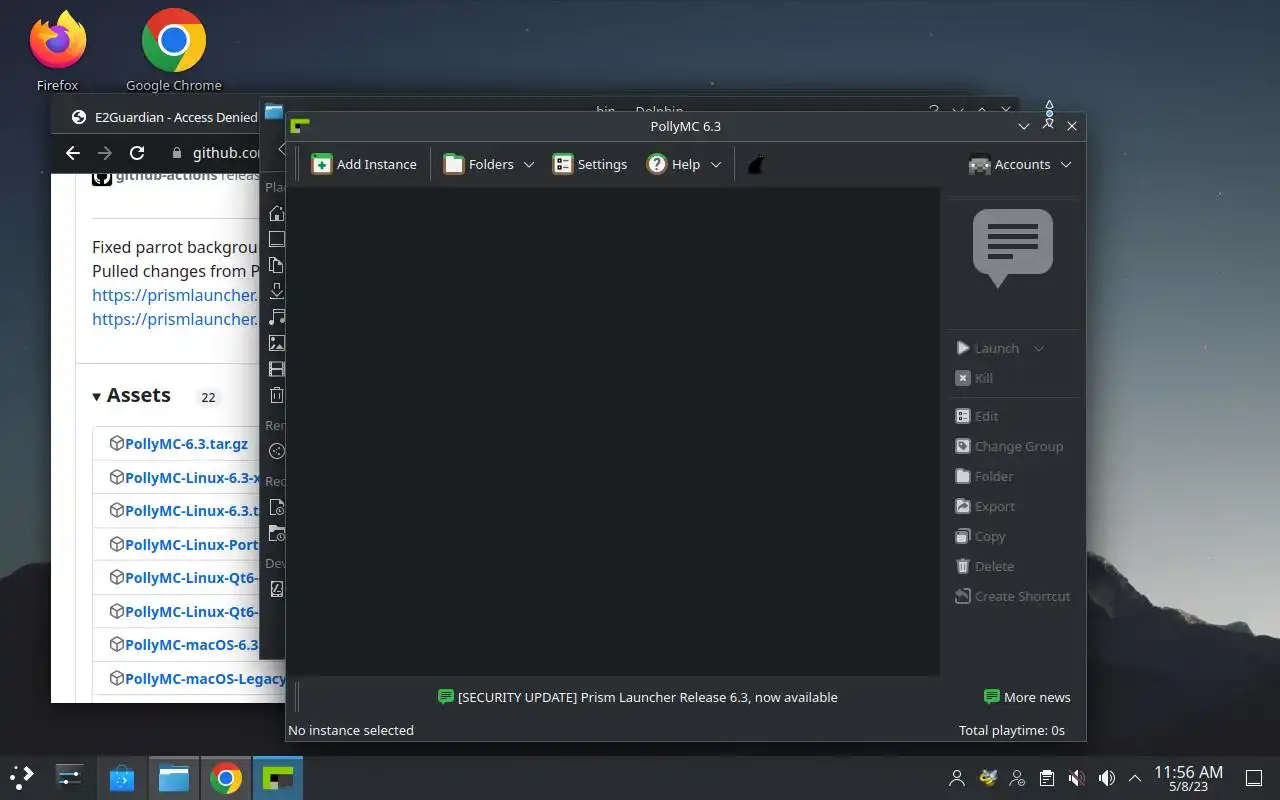The width and height of the screenshot is (1280, 800).
Task: Click the muted audio tray icon
Action: 1077,778
